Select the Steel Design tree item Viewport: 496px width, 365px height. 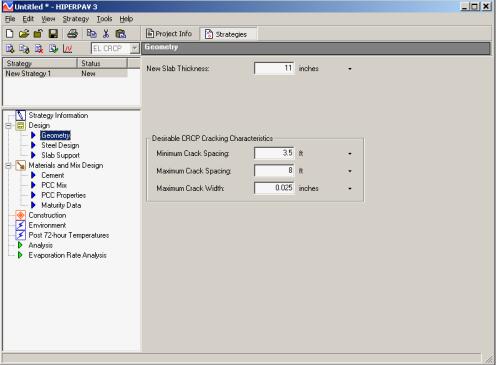click(60, 145)
